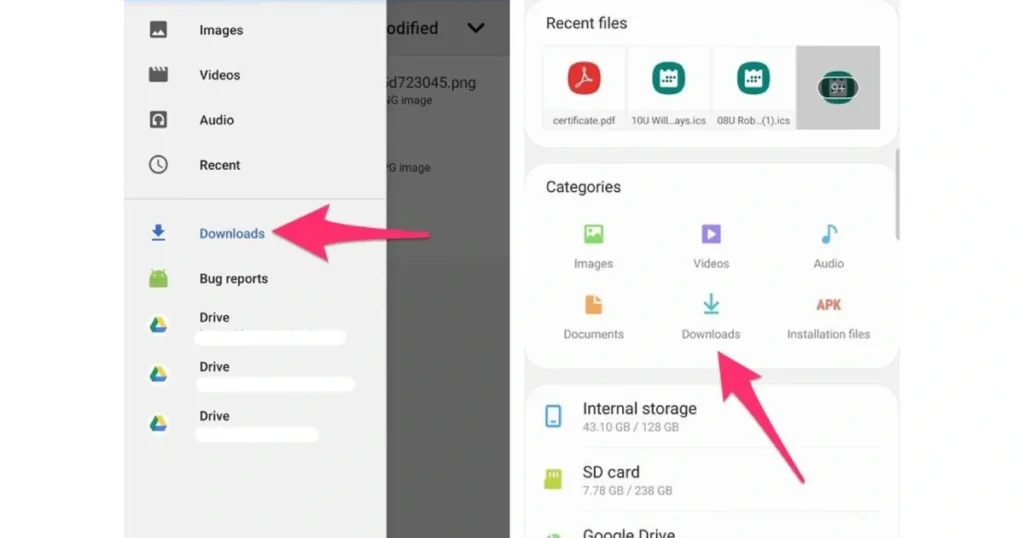Tap the Downloads category label
The width and height of the screenshot is (1024, 538).
(711, 334)
